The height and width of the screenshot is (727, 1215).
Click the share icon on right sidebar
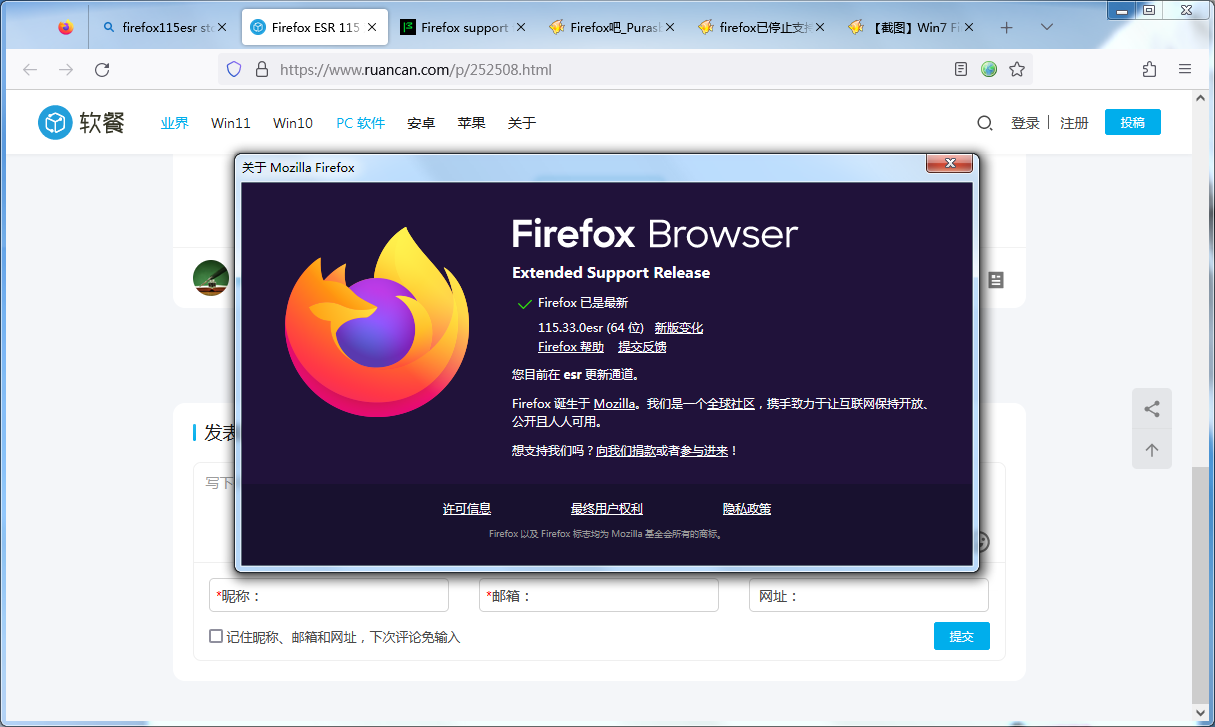tap(1152, 409)
